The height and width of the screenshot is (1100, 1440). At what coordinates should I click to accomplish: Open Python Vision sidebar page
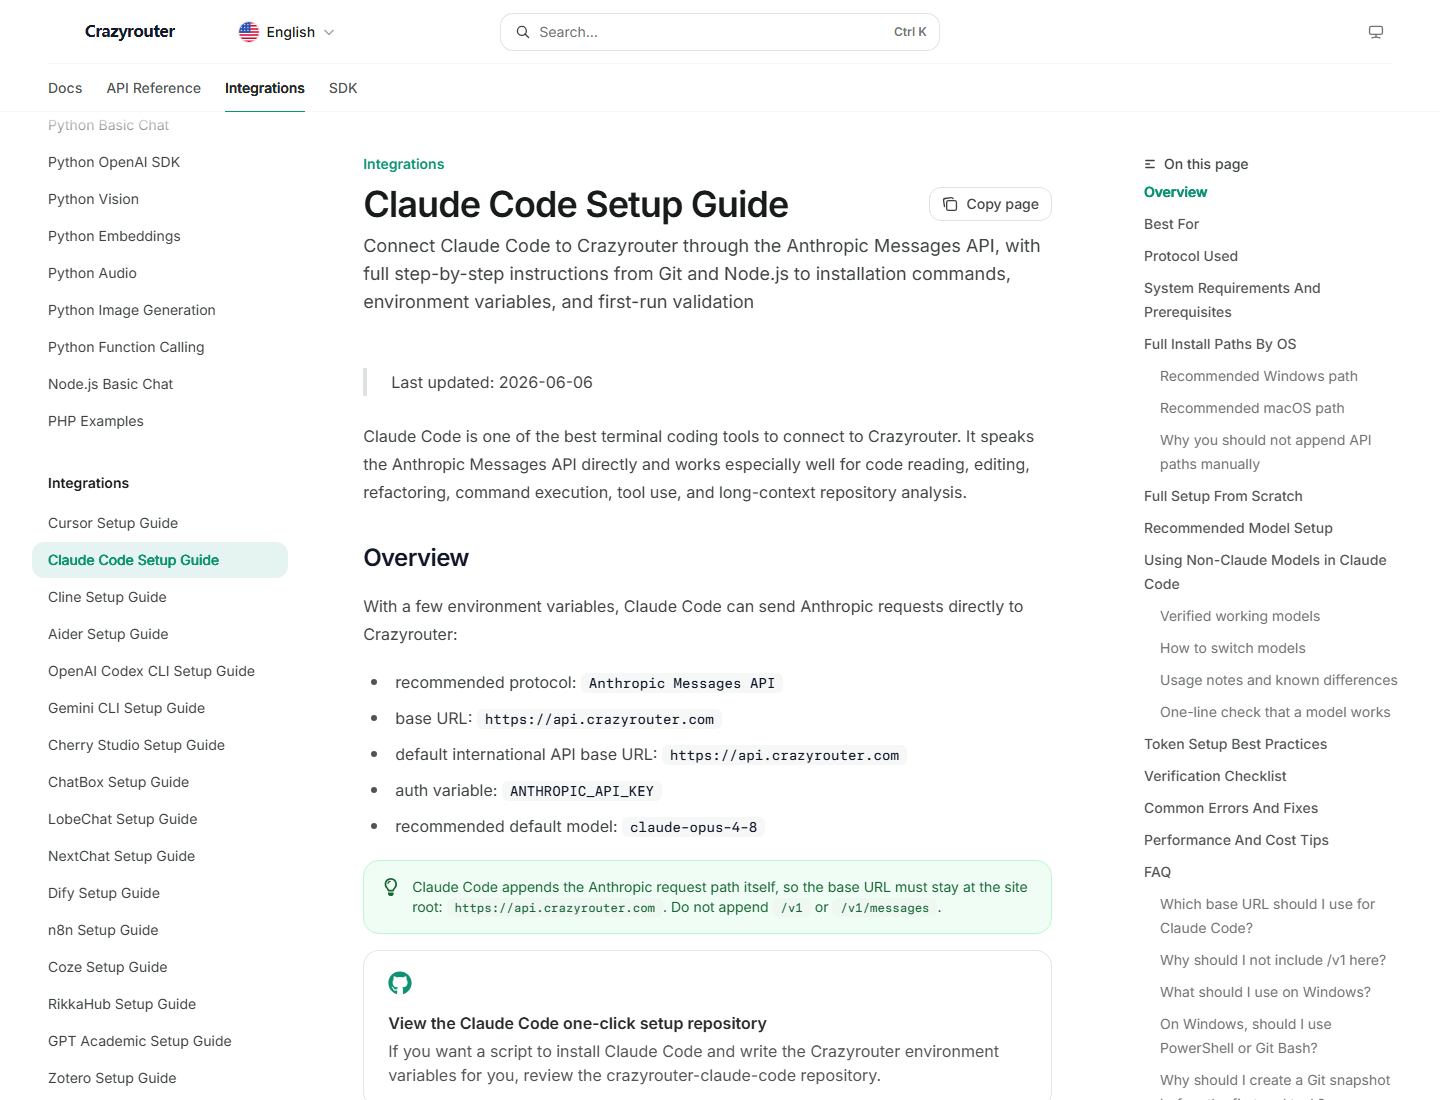click(x=93, y=199)
